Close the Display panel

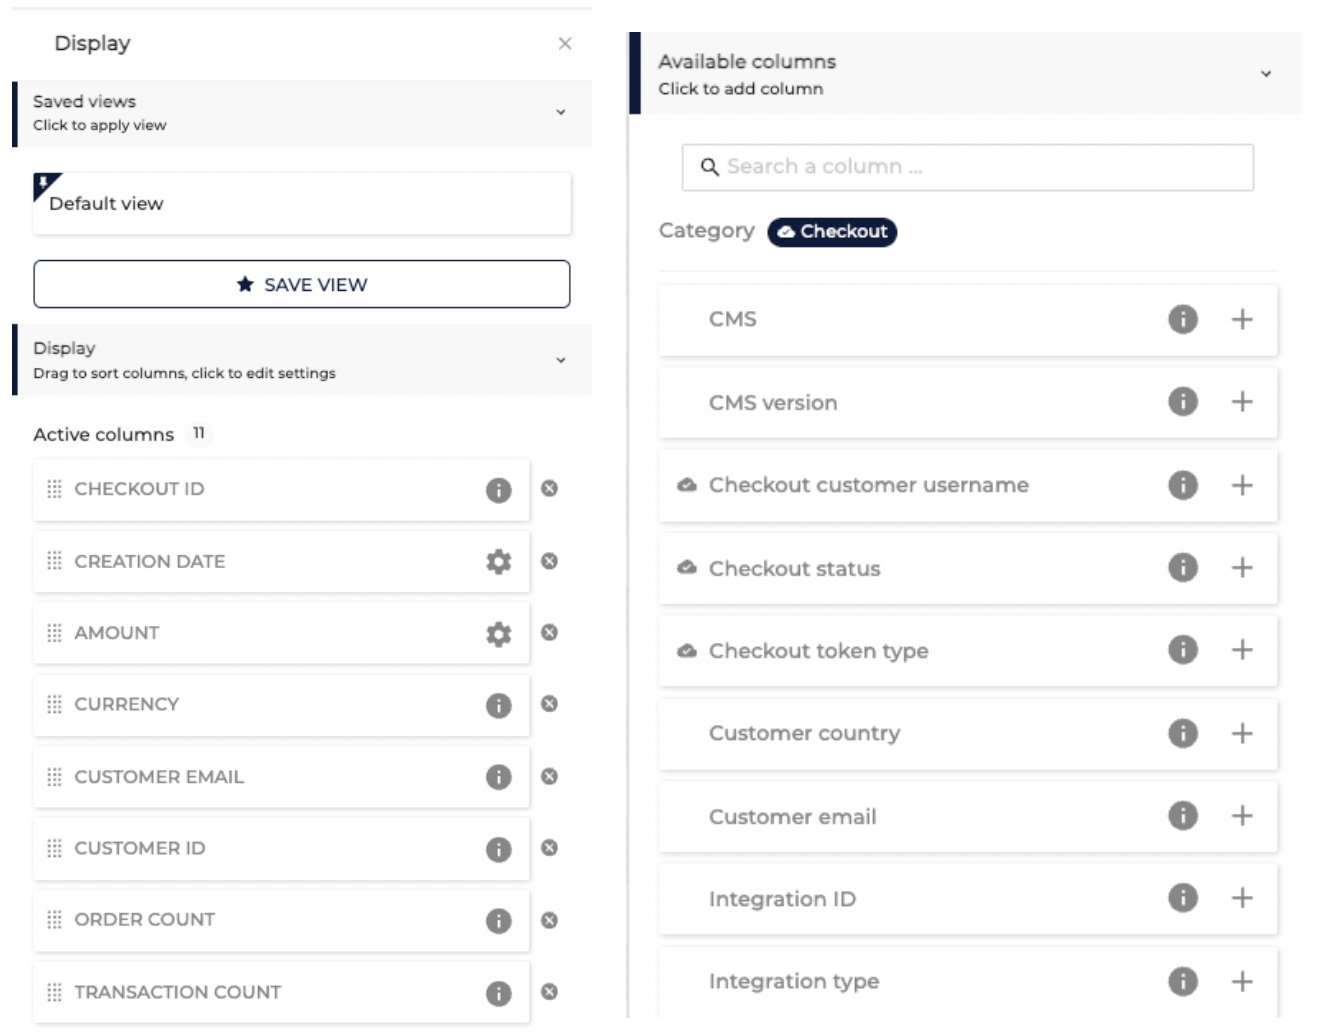[x=565, y=43]
